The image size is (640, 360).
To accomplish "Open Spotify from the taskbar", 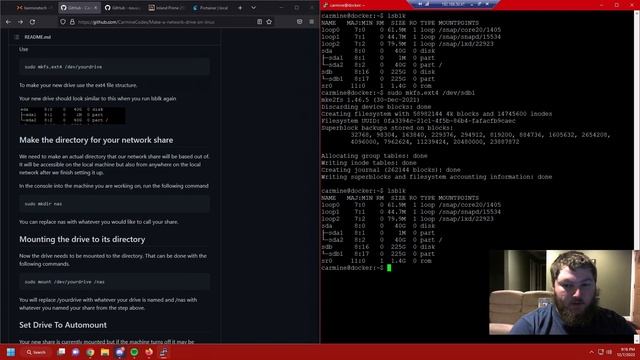I will [134, 352].
